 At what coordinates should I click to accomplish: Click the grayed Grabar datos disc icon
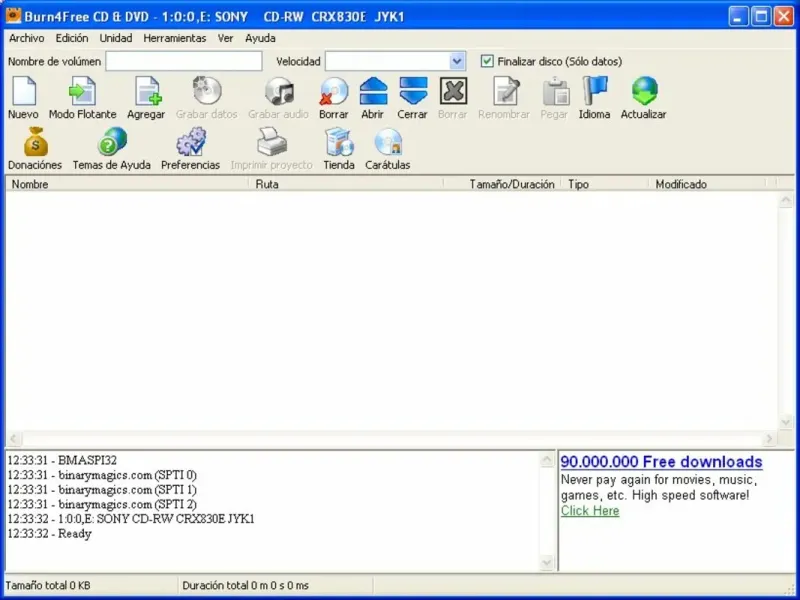(x=207, y=91)
